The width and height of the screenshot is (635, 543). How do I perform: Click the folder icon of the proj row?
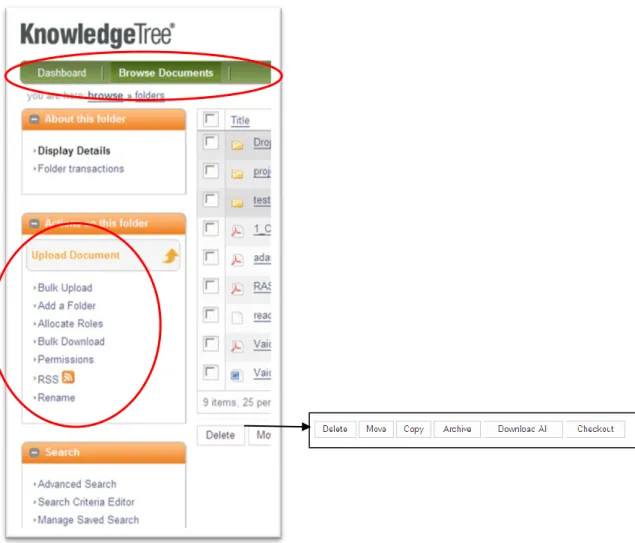coord(237,174)
